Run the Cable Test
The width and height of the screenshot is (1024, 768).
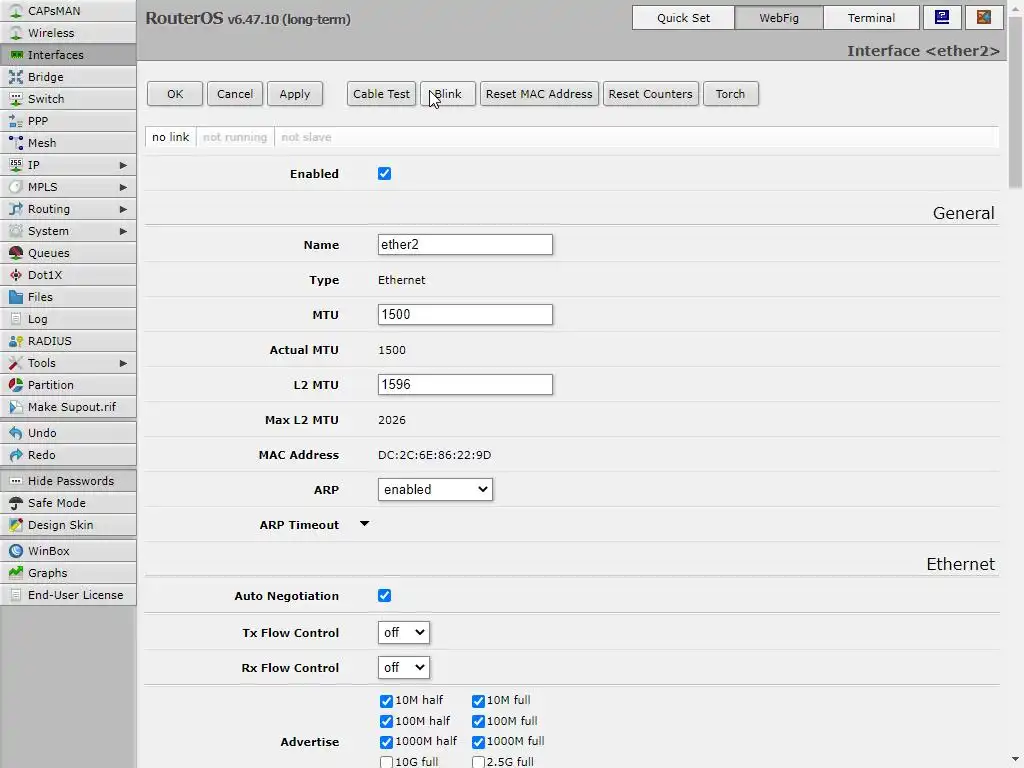coord(381,94)
